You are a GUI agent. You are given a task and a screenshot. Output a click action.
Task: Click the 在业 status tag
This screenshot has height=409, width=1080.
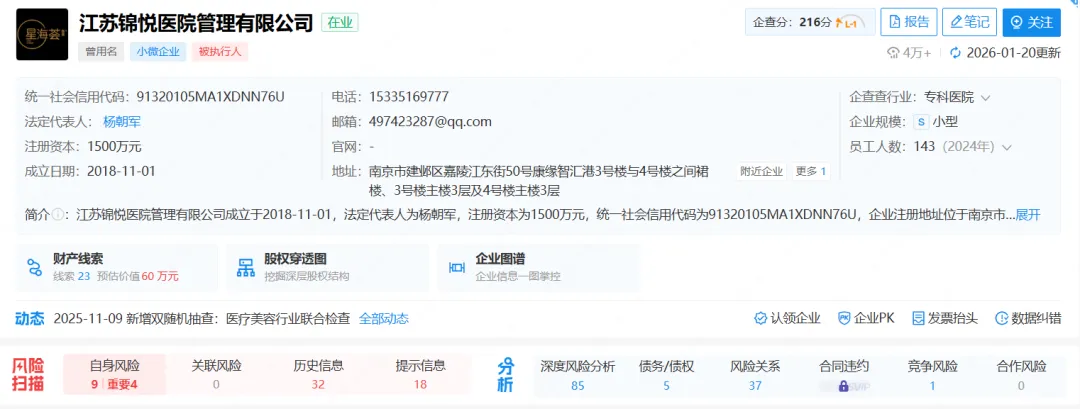pyautogui.click(x=340, y=22)
